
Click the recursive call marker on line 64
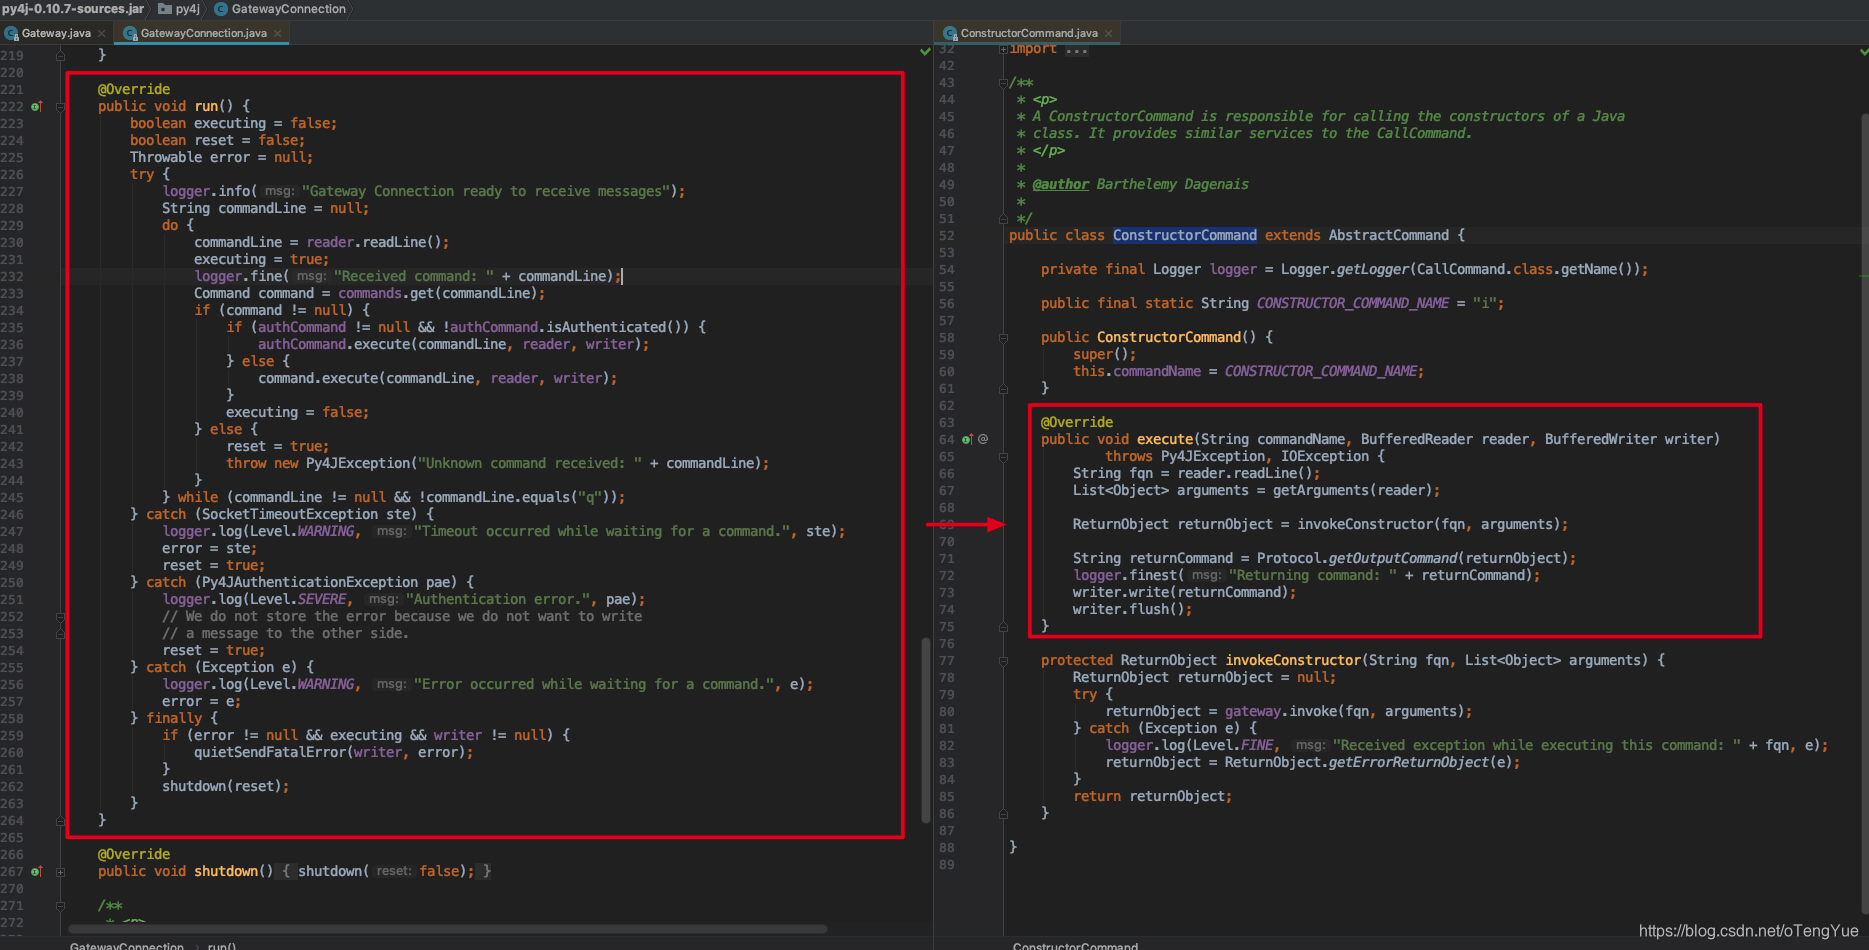[x=983, y=439]
